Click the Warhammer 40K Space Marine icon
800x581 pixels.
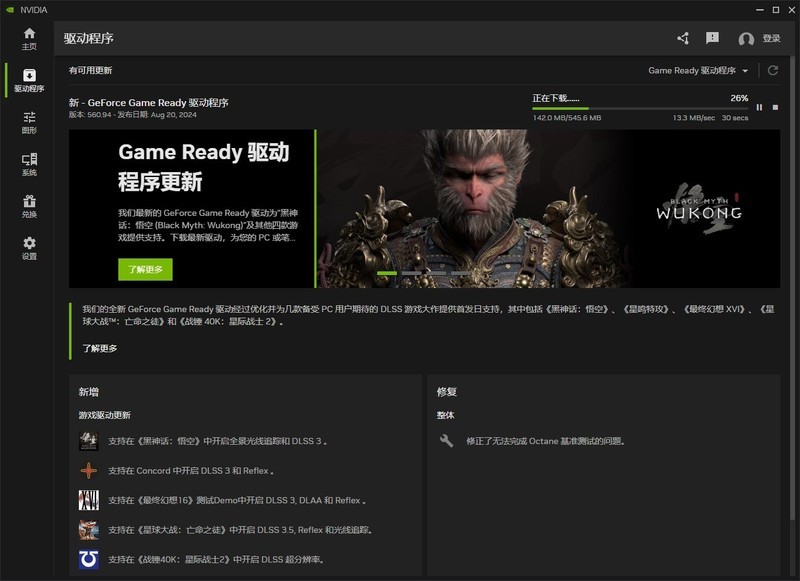pyautogui.click(x=89, y=559)
